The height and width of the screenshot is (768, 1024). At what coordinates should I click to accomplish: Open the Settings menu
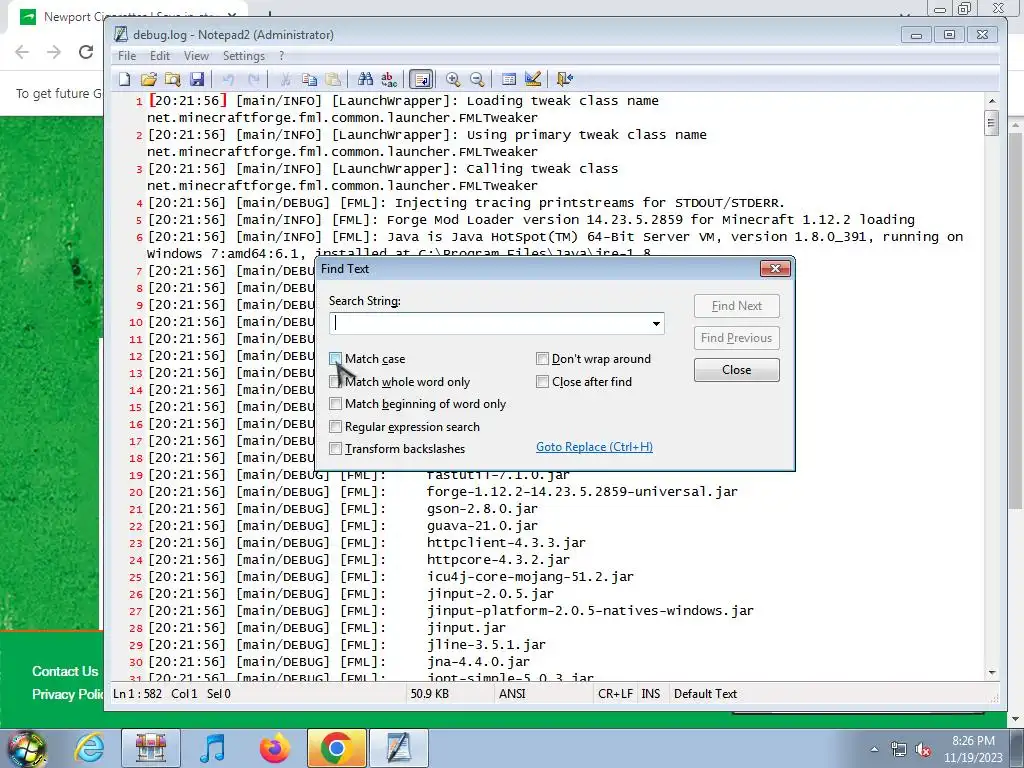point(244,56)
